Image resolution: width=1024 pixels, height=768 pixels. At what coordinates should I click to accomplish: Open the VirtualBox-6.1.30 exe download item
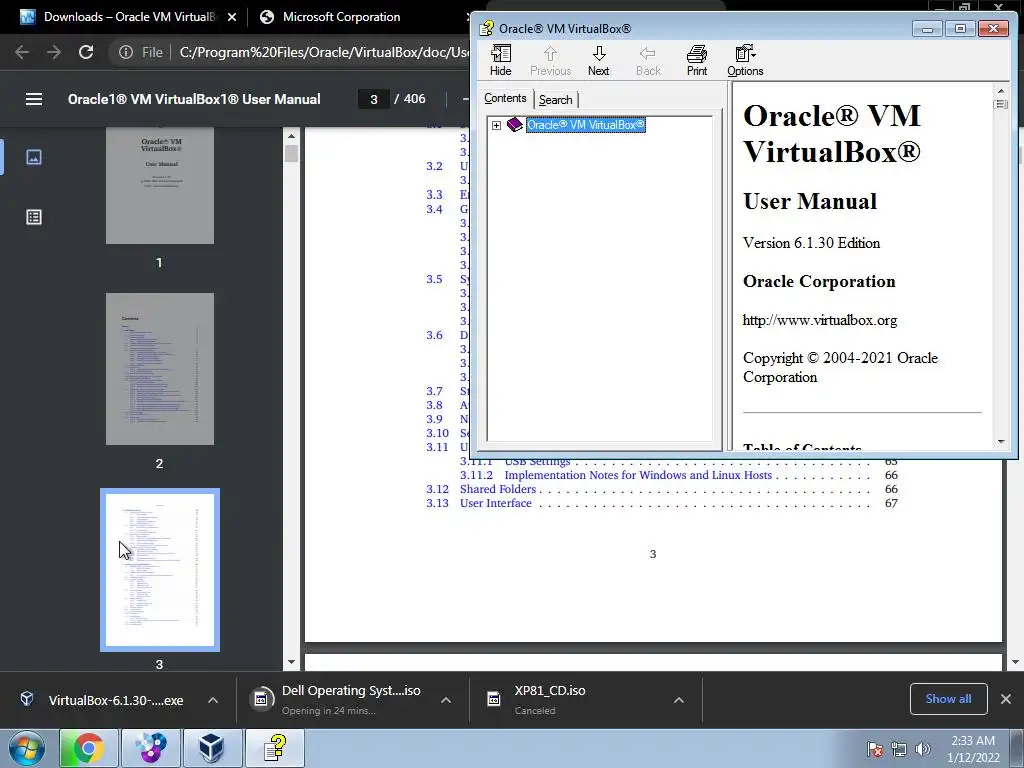coord(104,700)
